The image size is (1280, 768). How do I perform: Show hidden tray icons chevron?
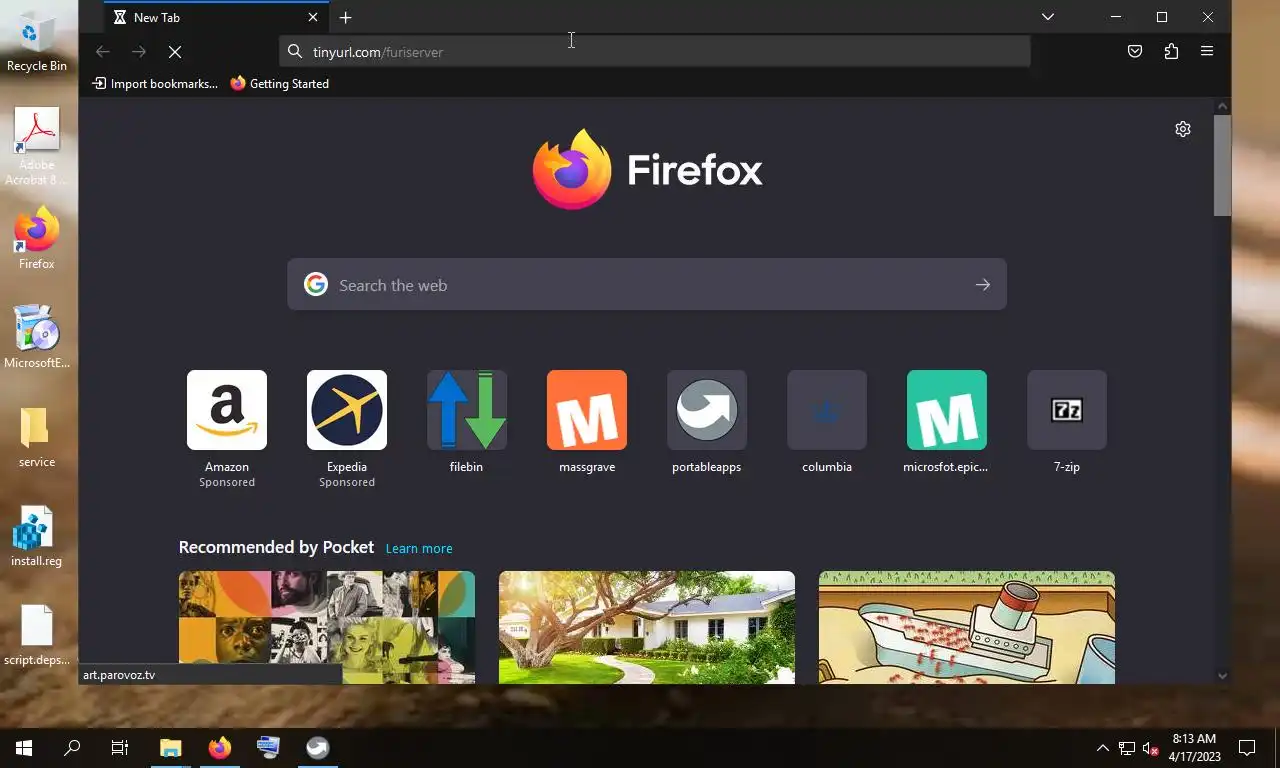[1103, 748]
